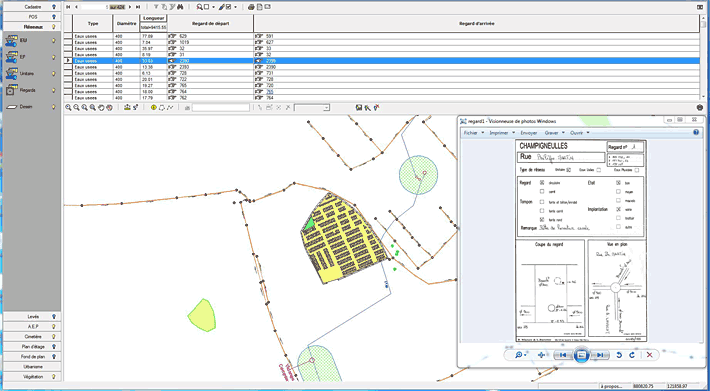This screenshot has width=710, height=391.
Task: Click second zoom magnifier in map toolbar
Action: coord(76,108)
